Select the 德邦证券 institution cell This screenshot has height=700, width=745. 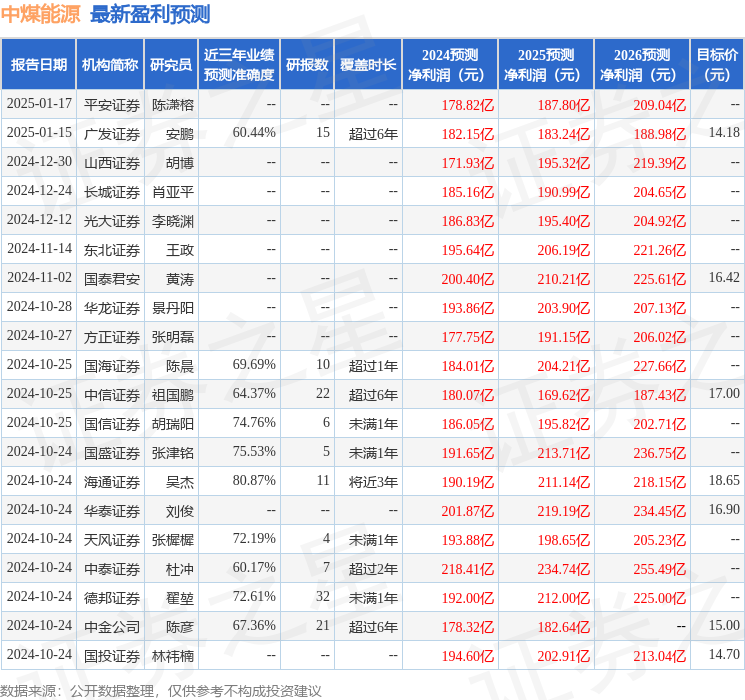[x=112, y=598]
